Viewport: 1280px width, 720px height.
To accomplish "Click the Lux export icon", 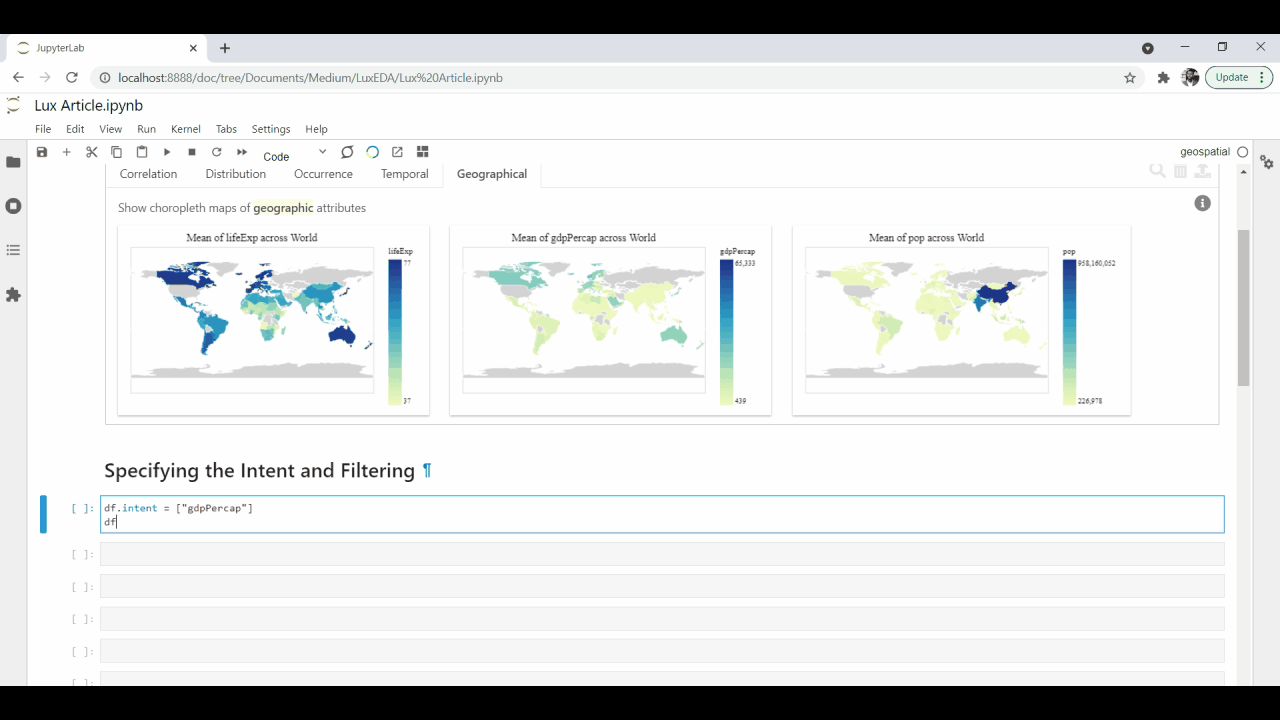I will [1203, 171].
